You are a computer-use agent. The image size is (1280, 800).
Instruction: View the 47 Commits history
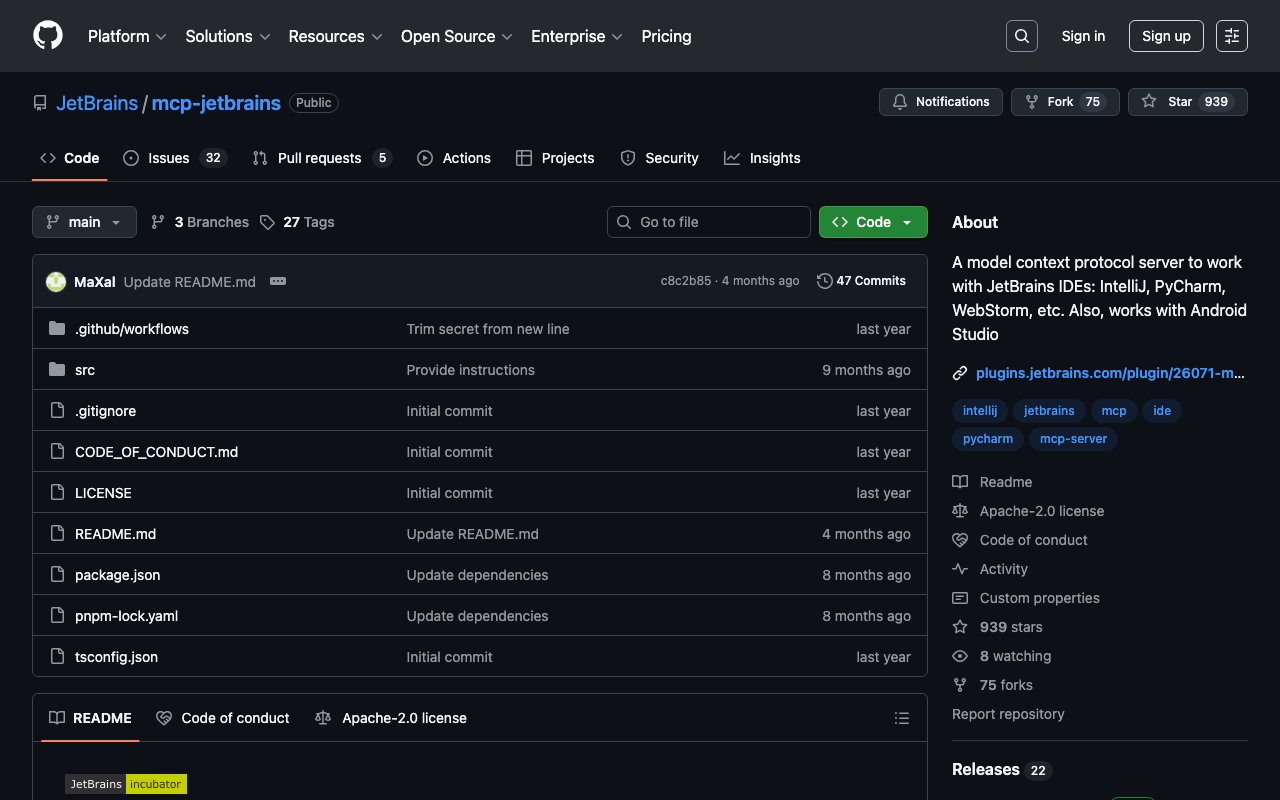click(x=861, y=281)
